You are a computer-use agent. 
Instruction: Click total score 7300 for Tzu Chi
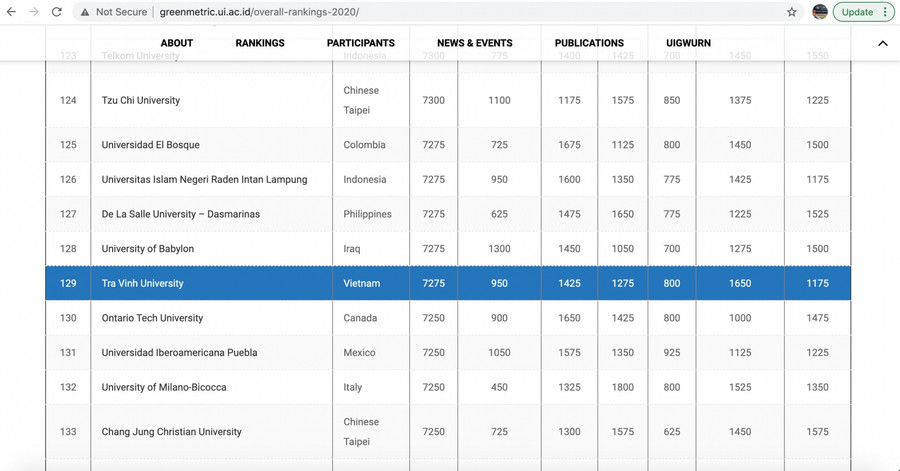point(433,100)
